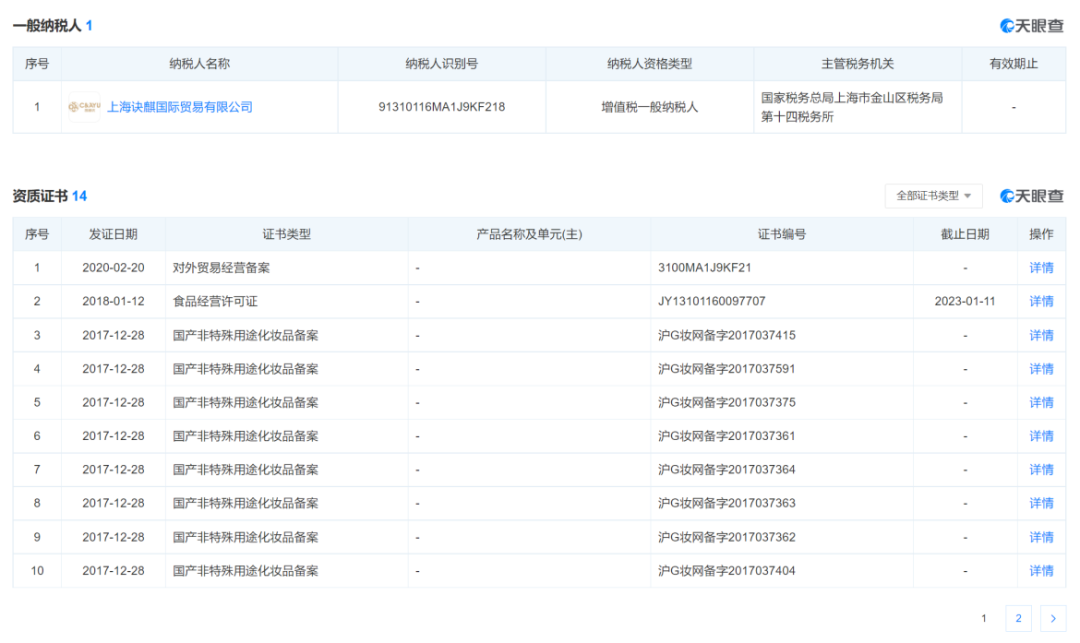This screenshot has width=1080, height=643.
Task: Click the 天眼查 logo in certificates section
Action: 1031,196
